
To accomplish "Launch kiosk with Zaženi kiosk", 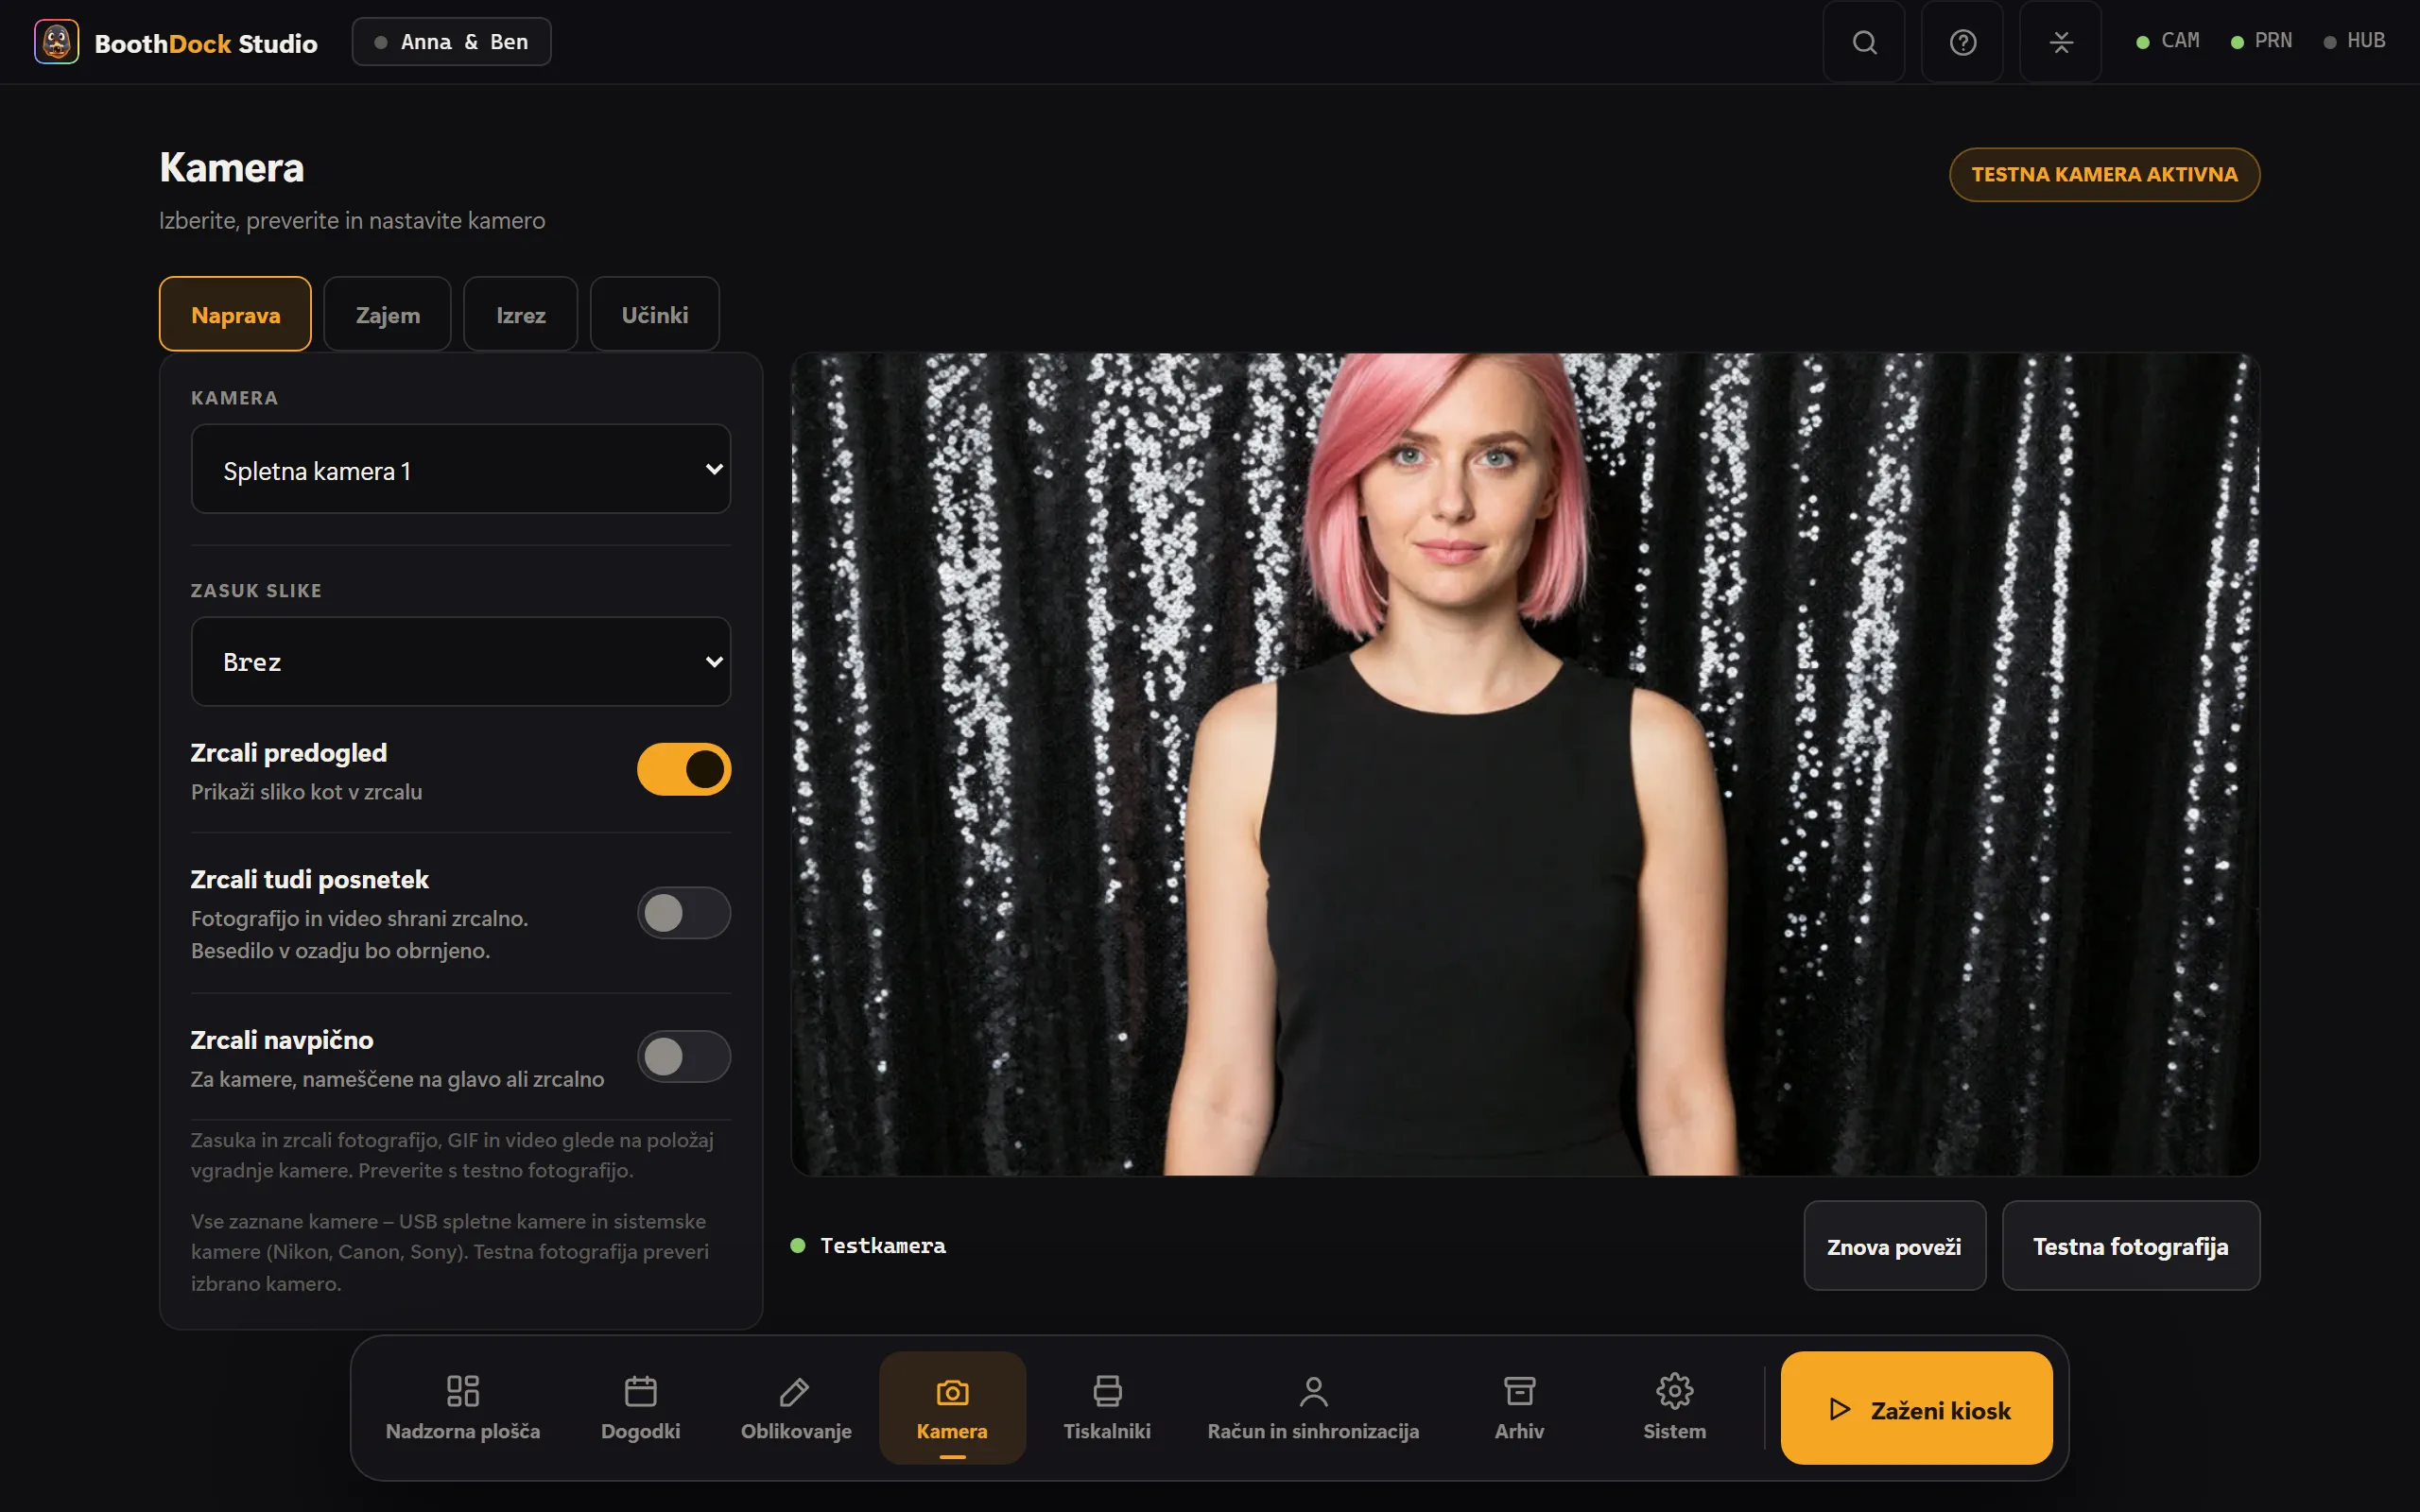I will point(1916,1408).
